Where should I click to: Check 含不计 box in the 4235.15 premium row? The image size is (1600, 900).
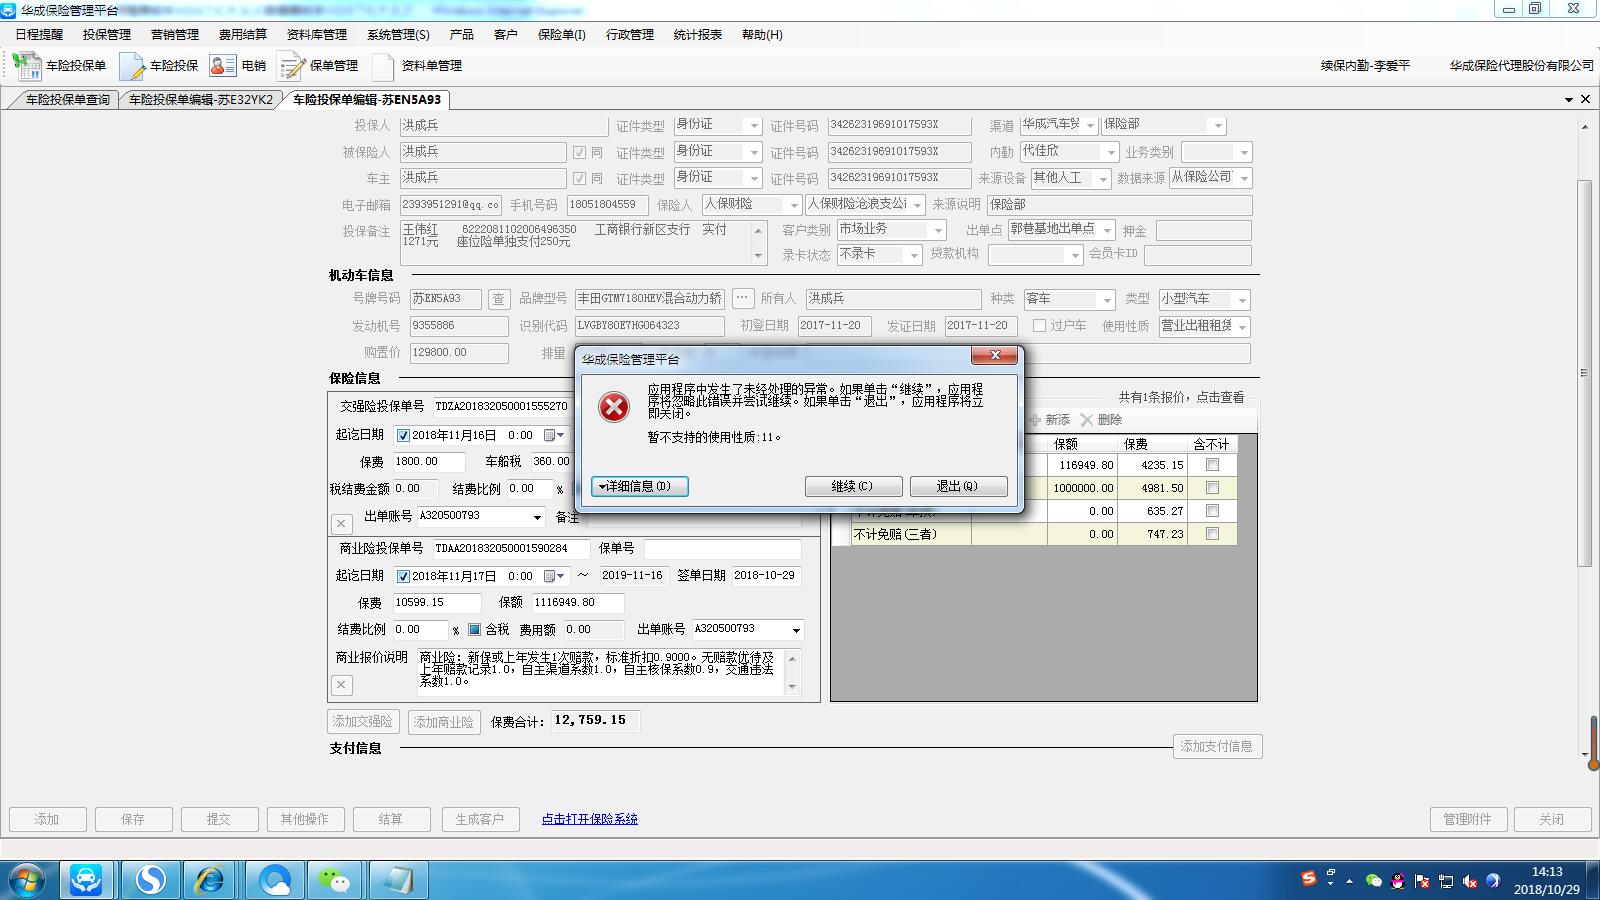pos(1212,465)
